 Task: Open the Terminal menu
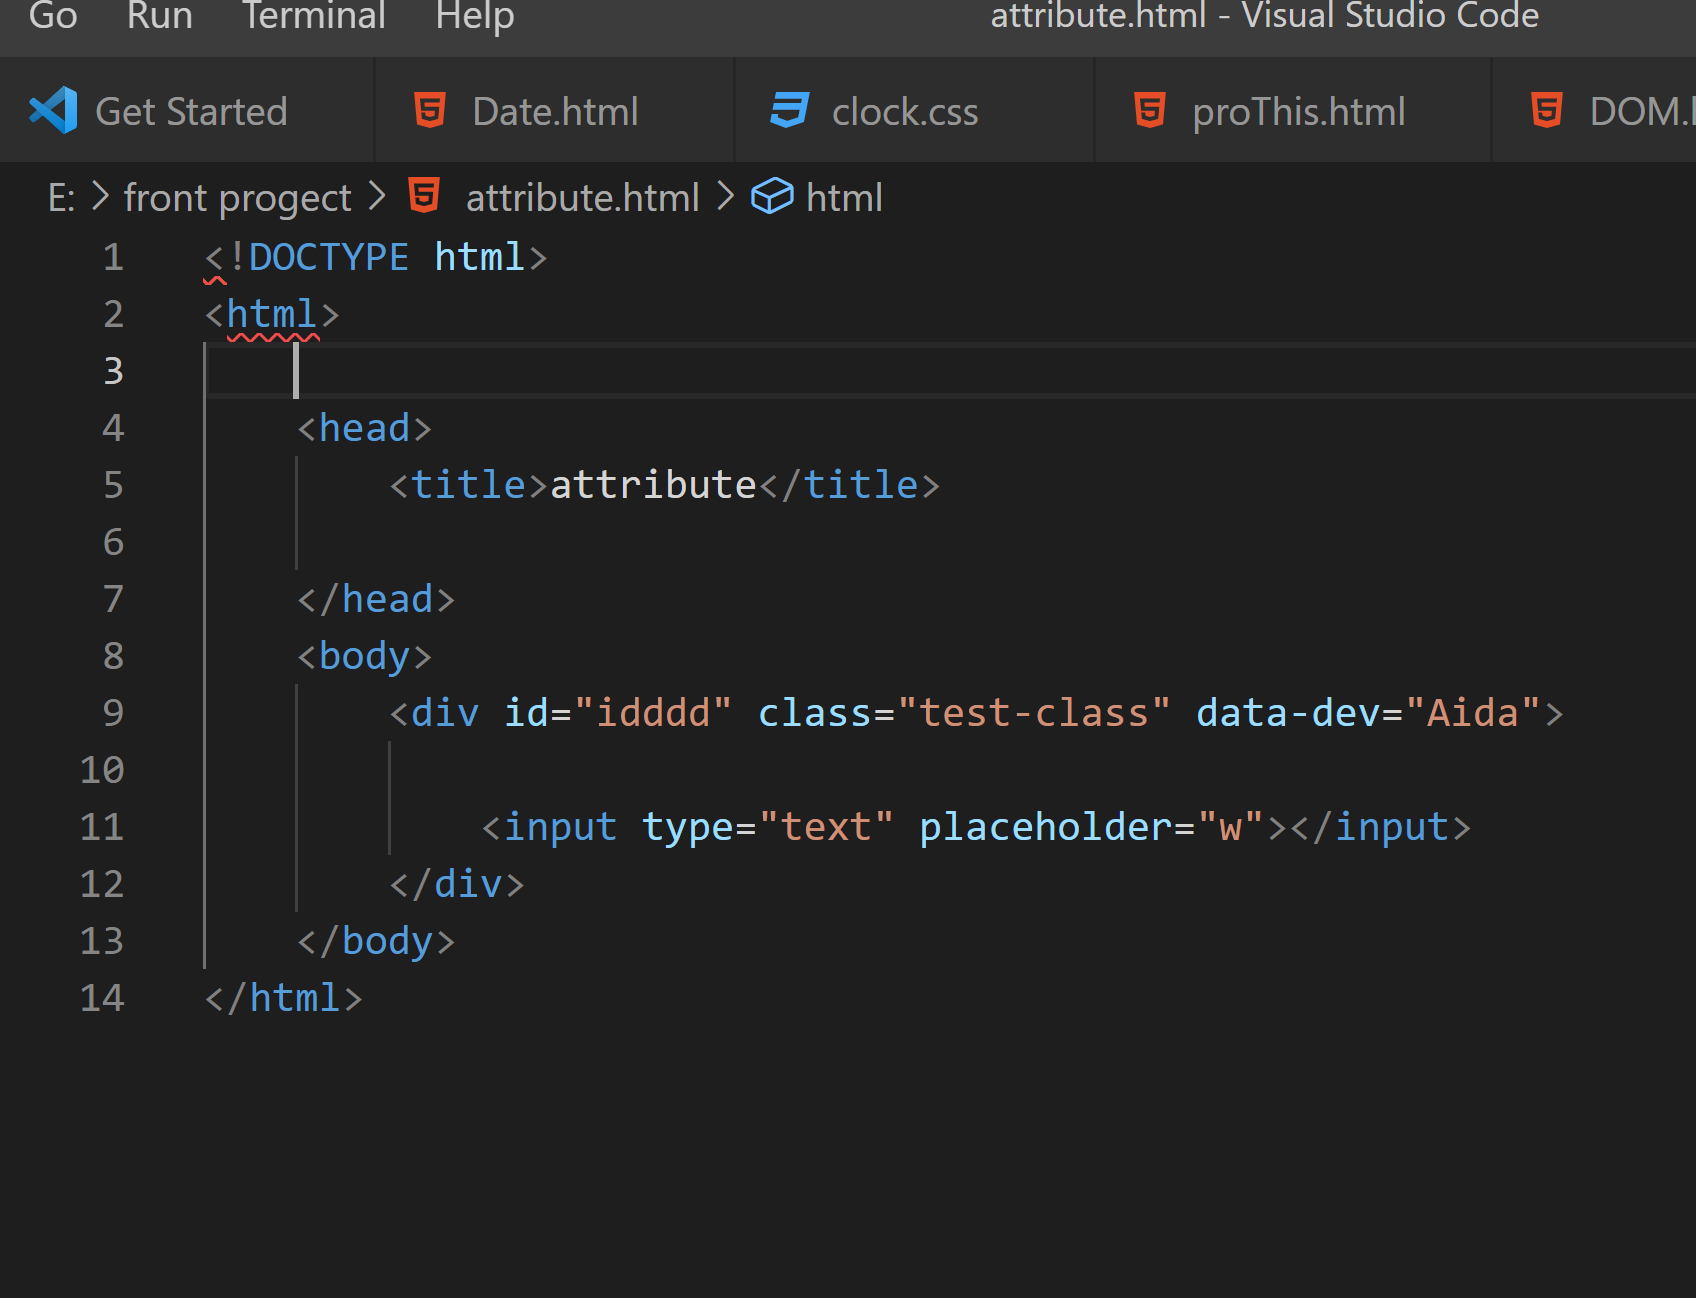(314, 16)
